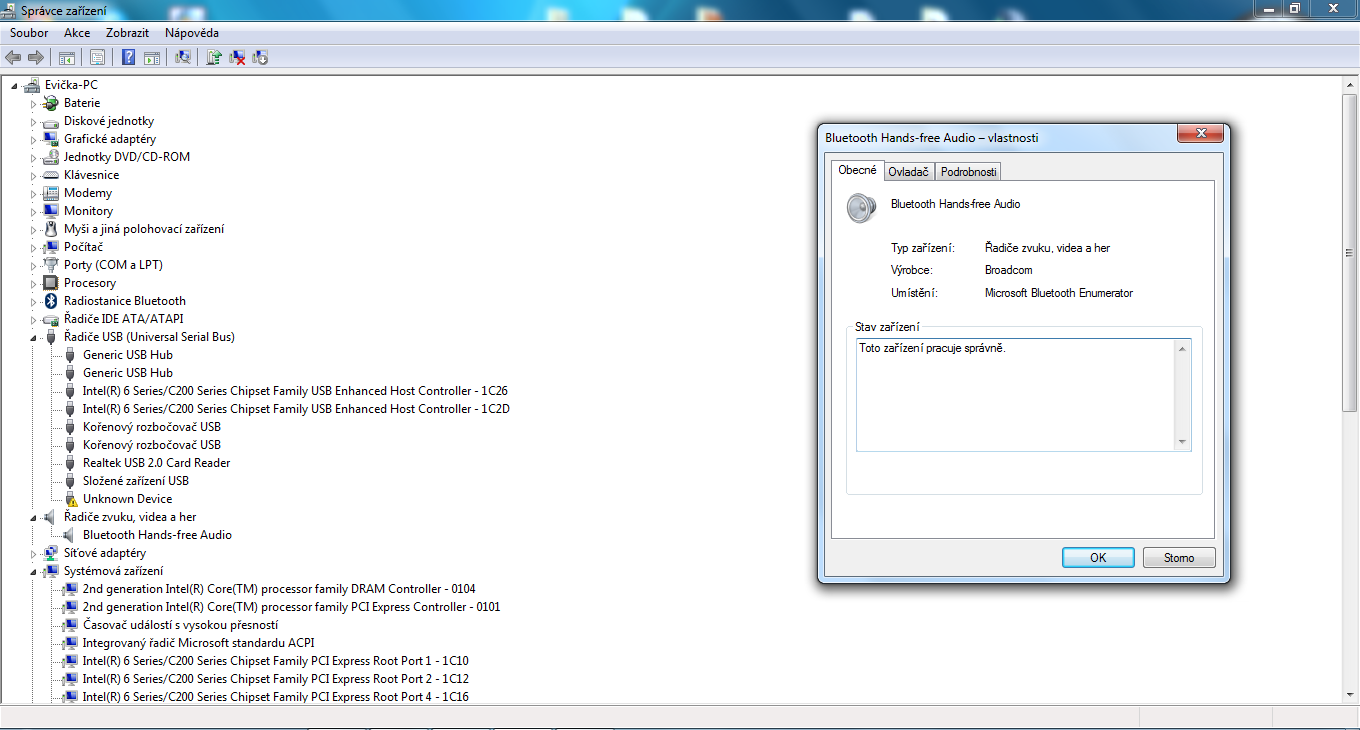Select Integrovaný řadič Microsoft standardu ACPI
Image resolution: width=1360 pixels, height=730 pixels.
pyautogui.click(x=198, y=643)
